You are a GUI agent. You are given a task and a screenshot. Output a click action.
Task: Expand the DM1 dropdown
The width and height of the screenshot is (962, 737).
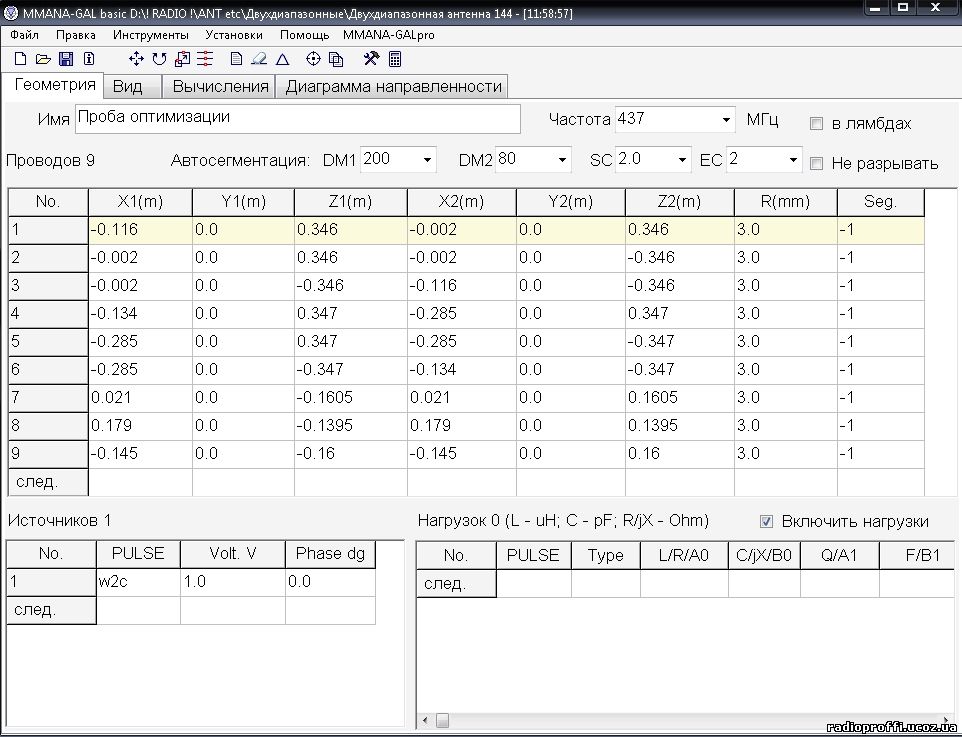(427, 160)
